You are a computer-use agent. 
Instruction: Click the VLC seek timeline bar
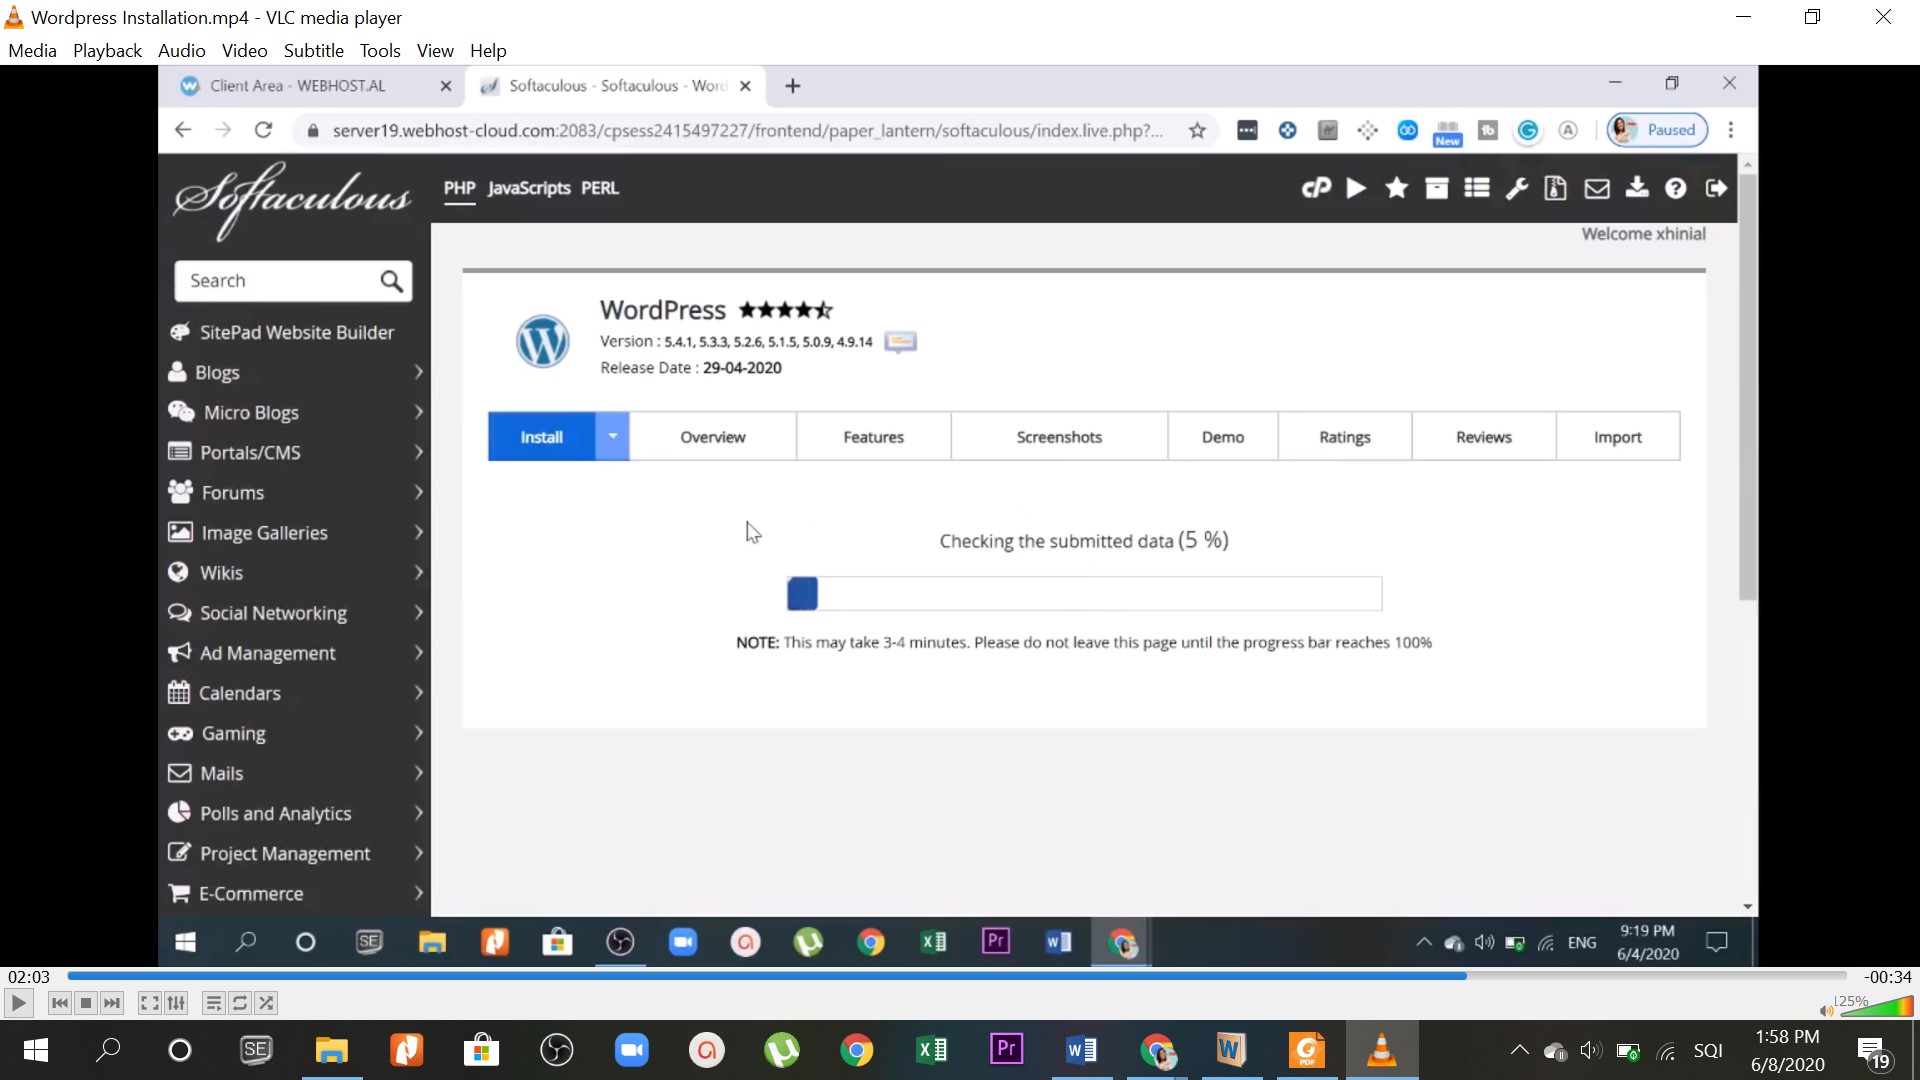pos(956,975)
